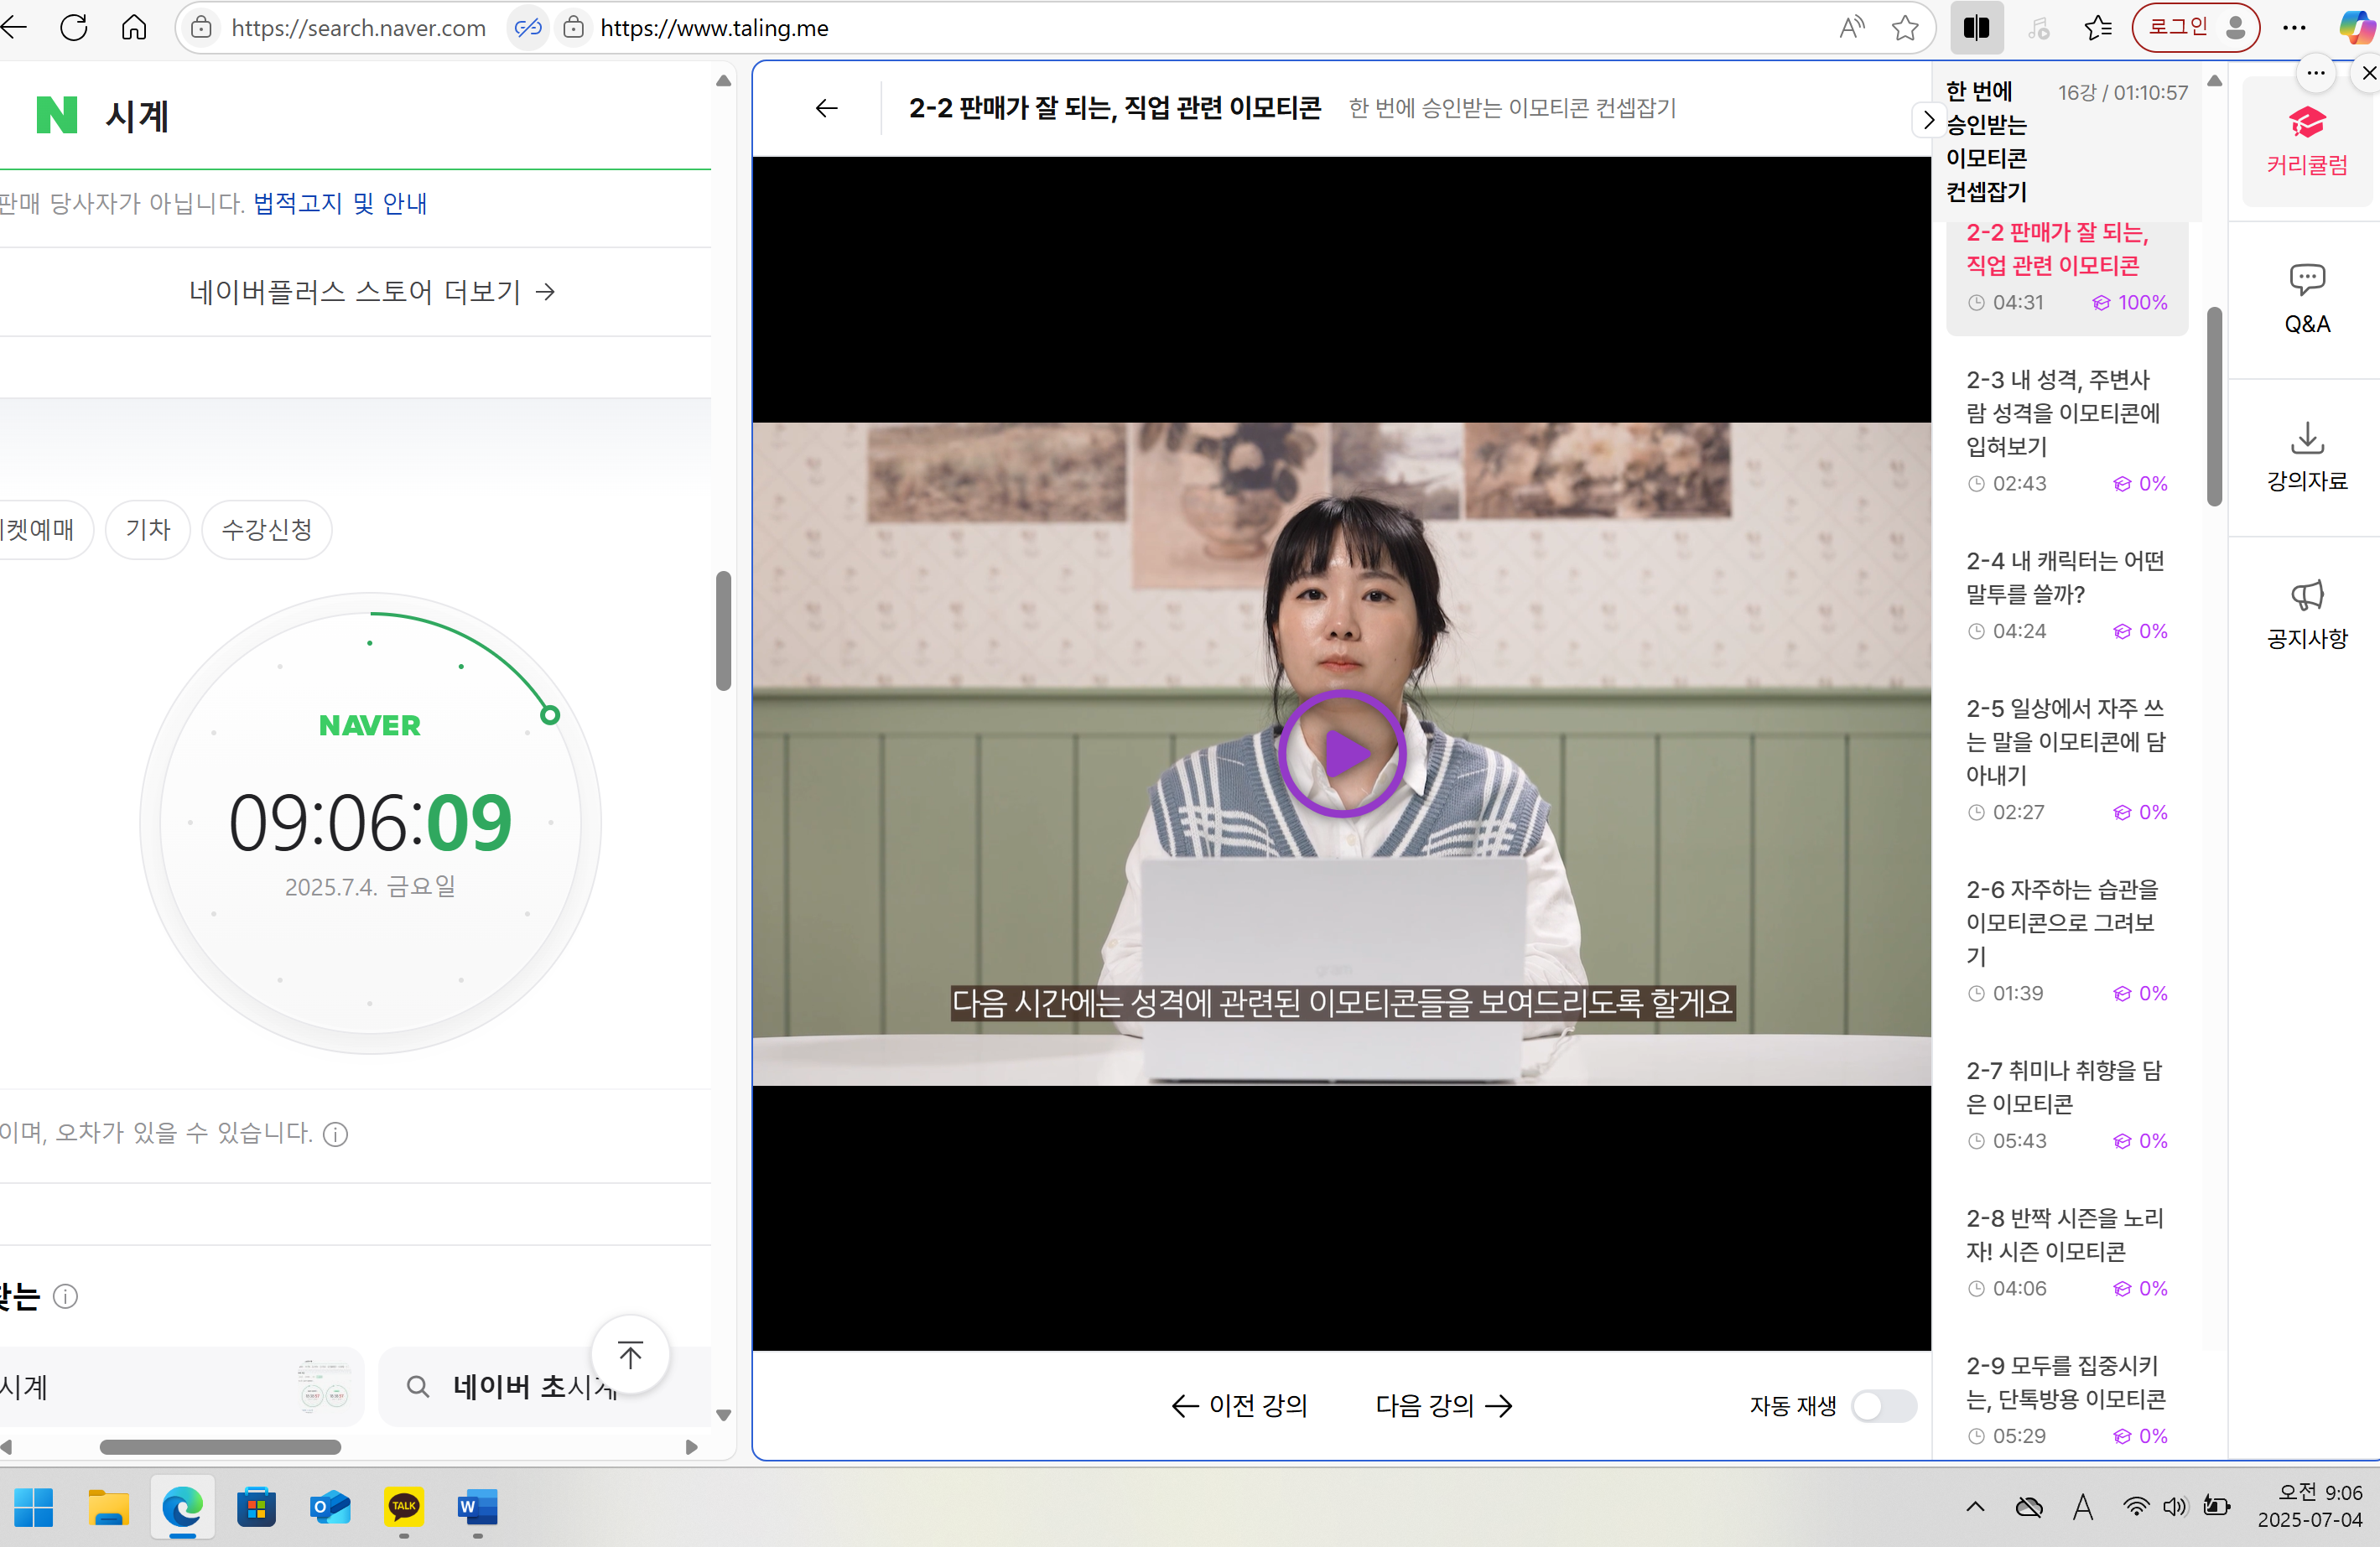Click the curriculum list vertical scrollbar

[2214, 405]
